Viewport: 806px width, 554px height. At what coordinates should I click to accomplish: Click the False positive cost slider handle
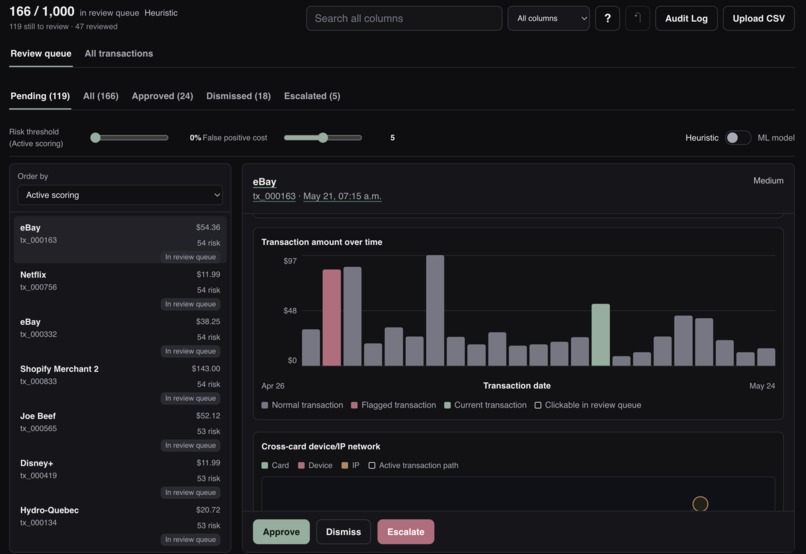323,138
